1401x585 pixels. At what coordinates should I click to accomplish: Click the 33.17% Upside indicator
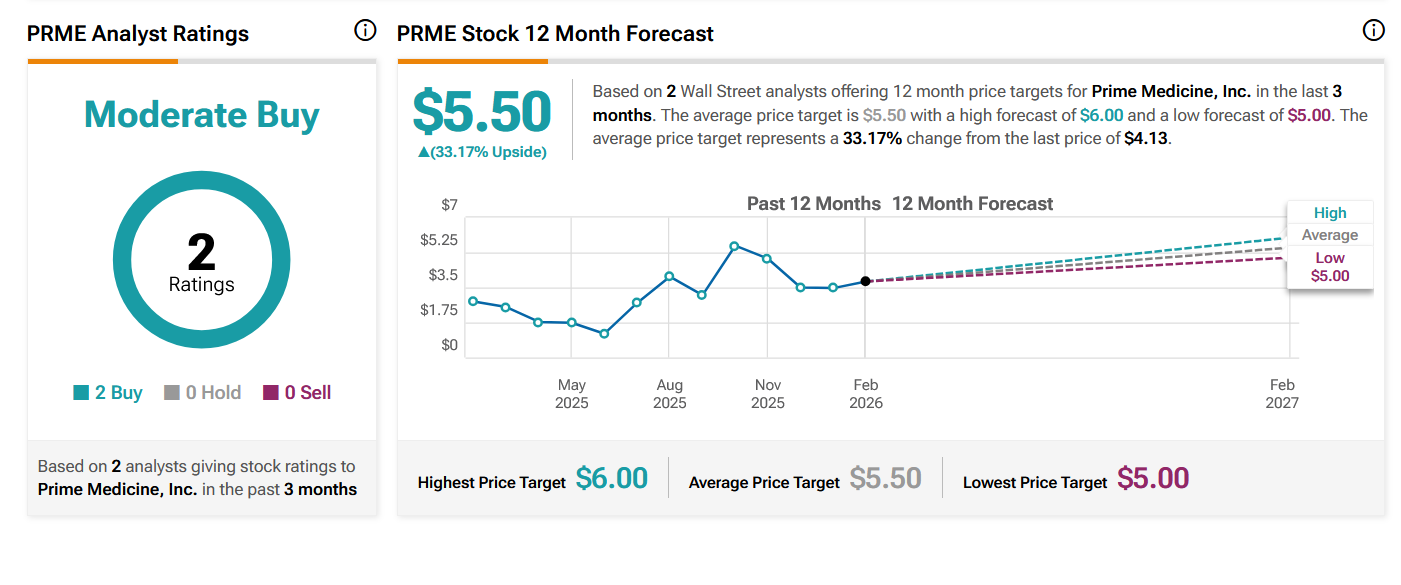point(482,152)
